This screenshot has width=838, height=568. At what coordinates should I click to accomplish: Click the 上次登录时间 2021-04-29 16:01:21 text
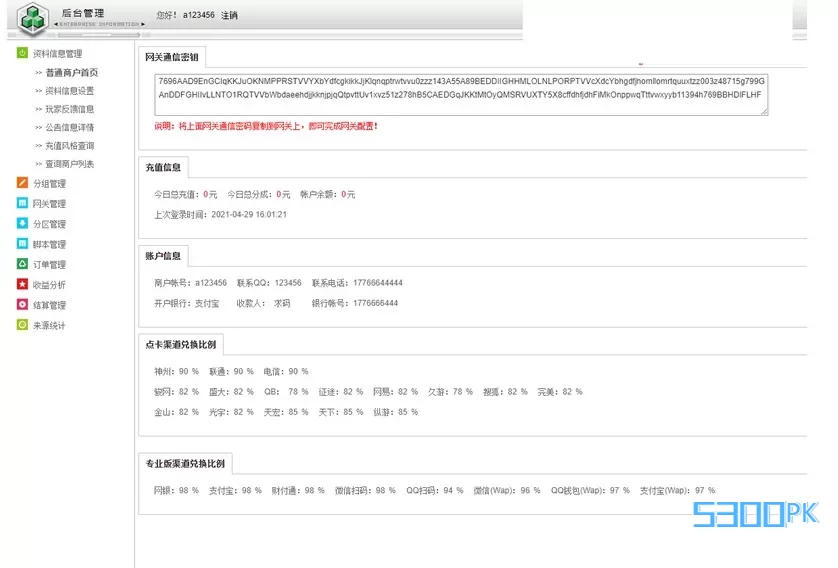(220, 215)
